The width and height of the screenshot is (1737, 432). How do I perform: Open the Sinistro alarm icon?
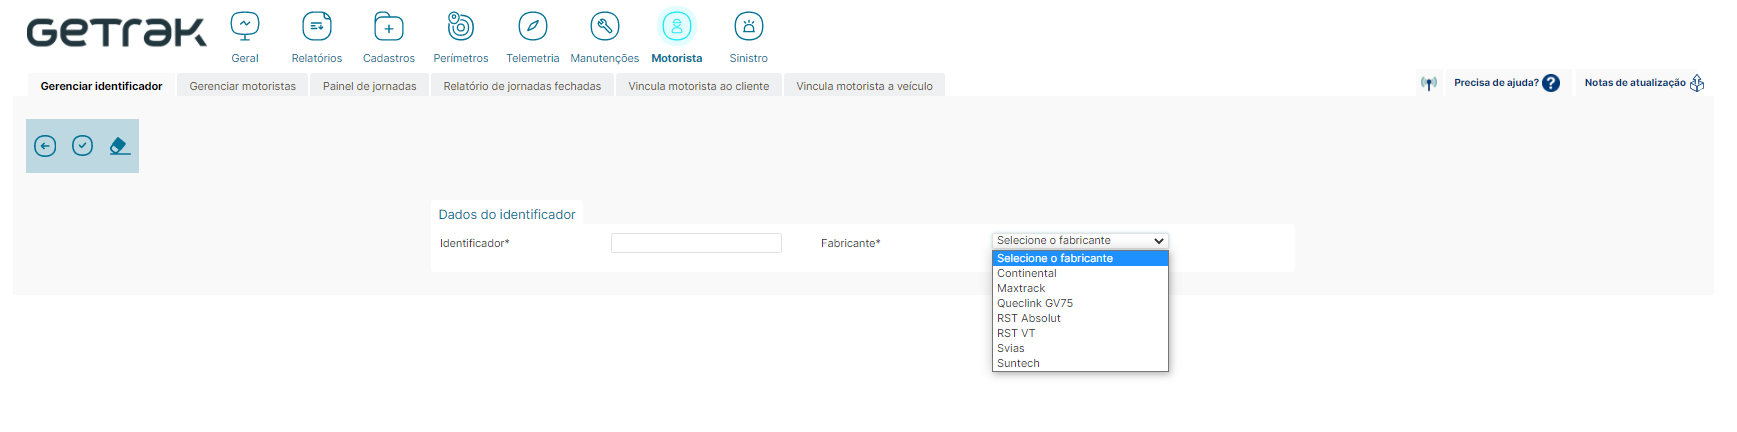(749, 26)
